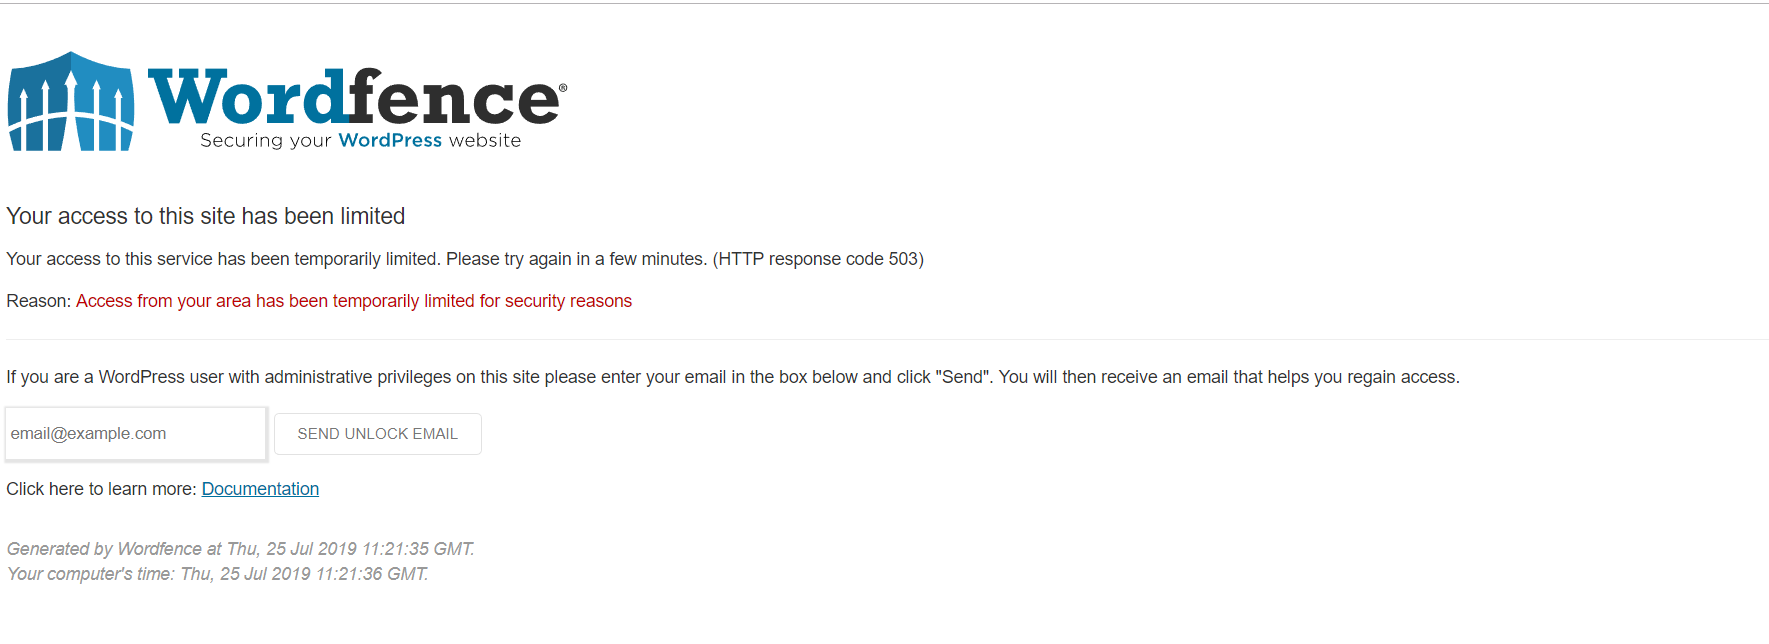Click the 'Reason:' label

tap(38, 301)
